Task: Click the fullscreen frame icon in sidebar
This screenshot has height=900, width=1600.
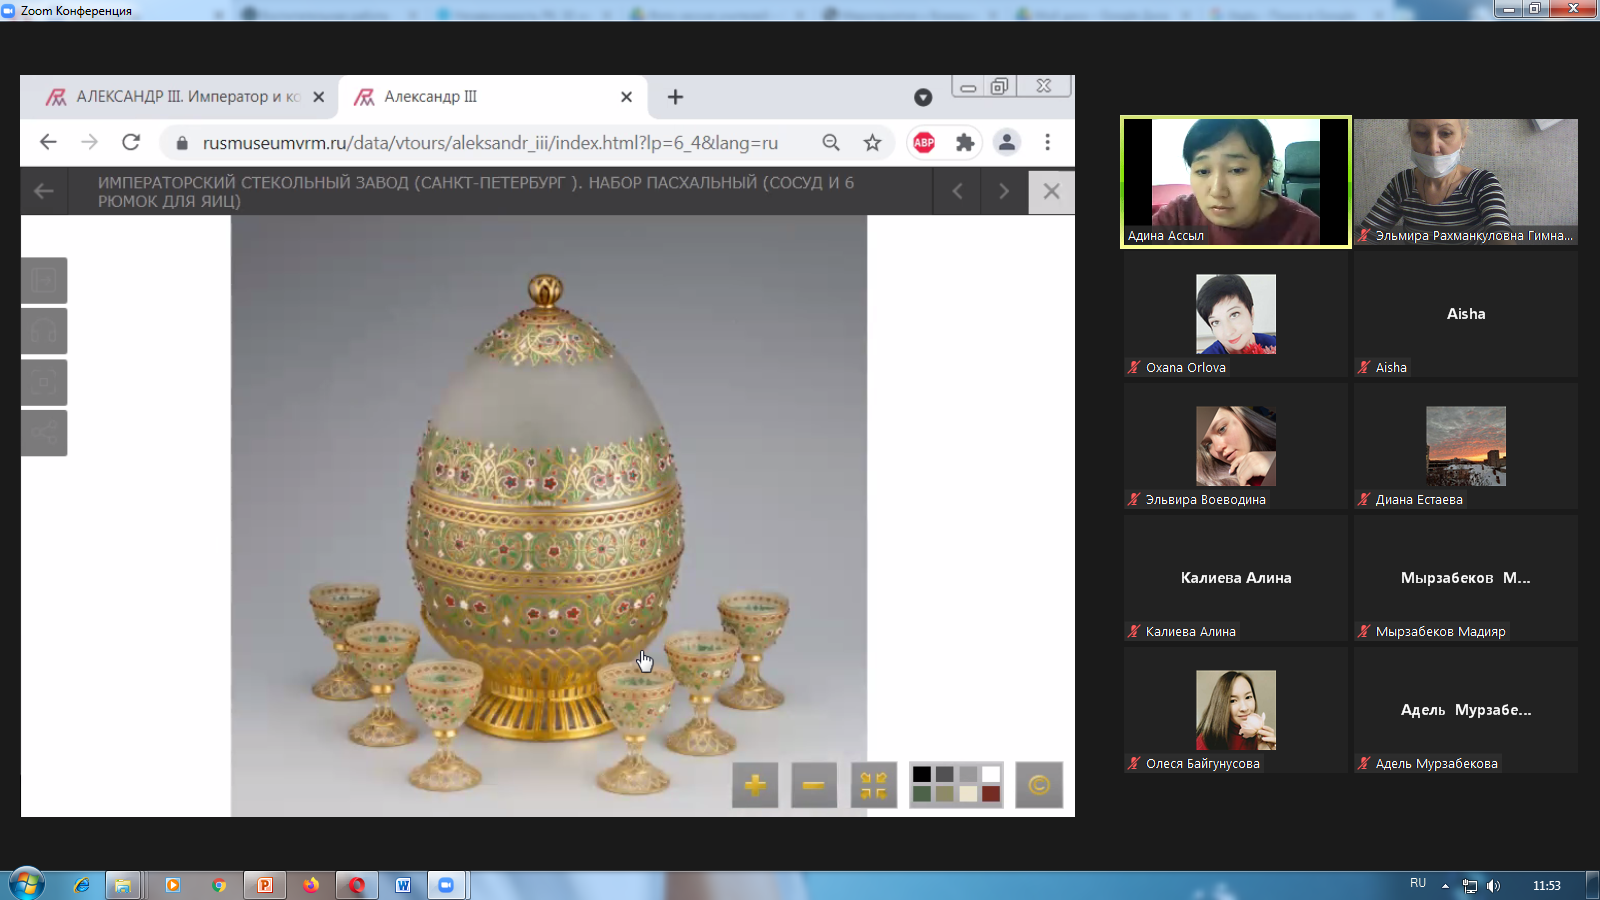Action: [44, 382]
